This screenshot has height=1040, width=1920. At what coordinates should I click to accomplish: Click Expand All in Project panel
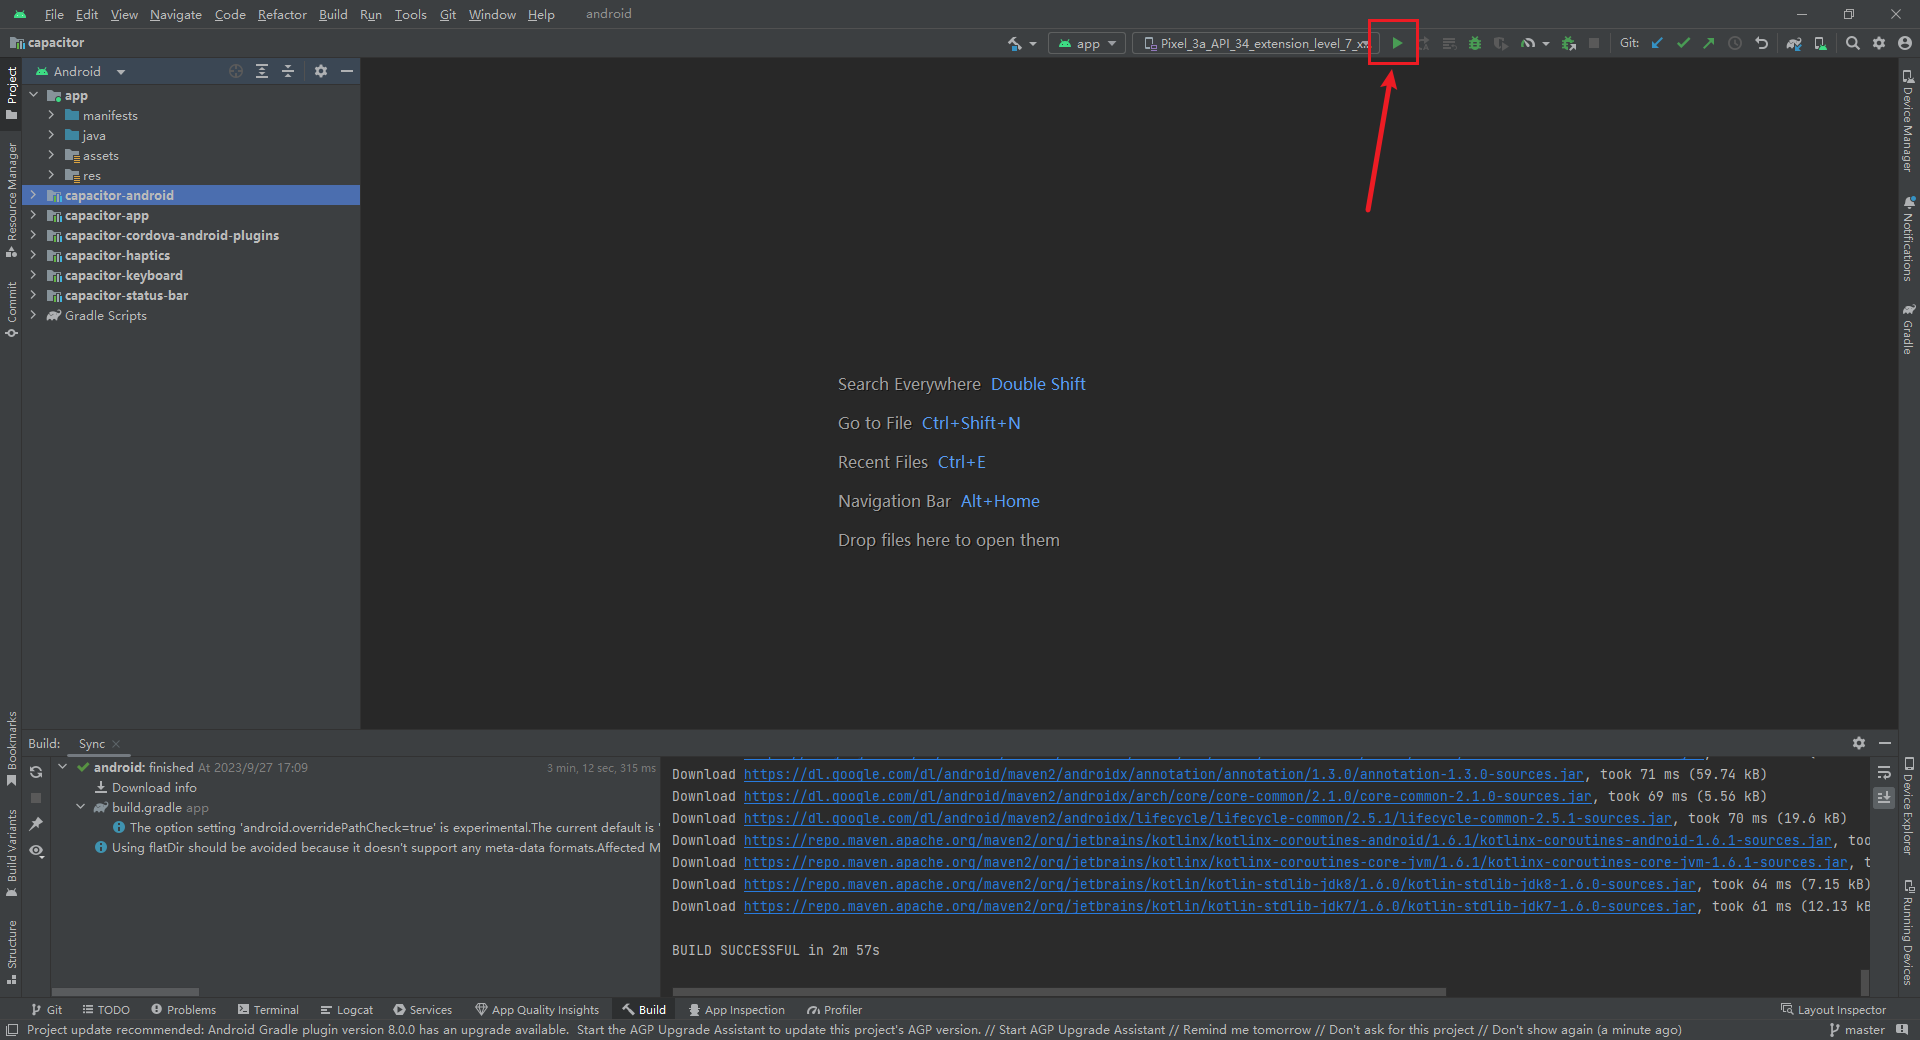pyautogui.click(x=262, y=71)
